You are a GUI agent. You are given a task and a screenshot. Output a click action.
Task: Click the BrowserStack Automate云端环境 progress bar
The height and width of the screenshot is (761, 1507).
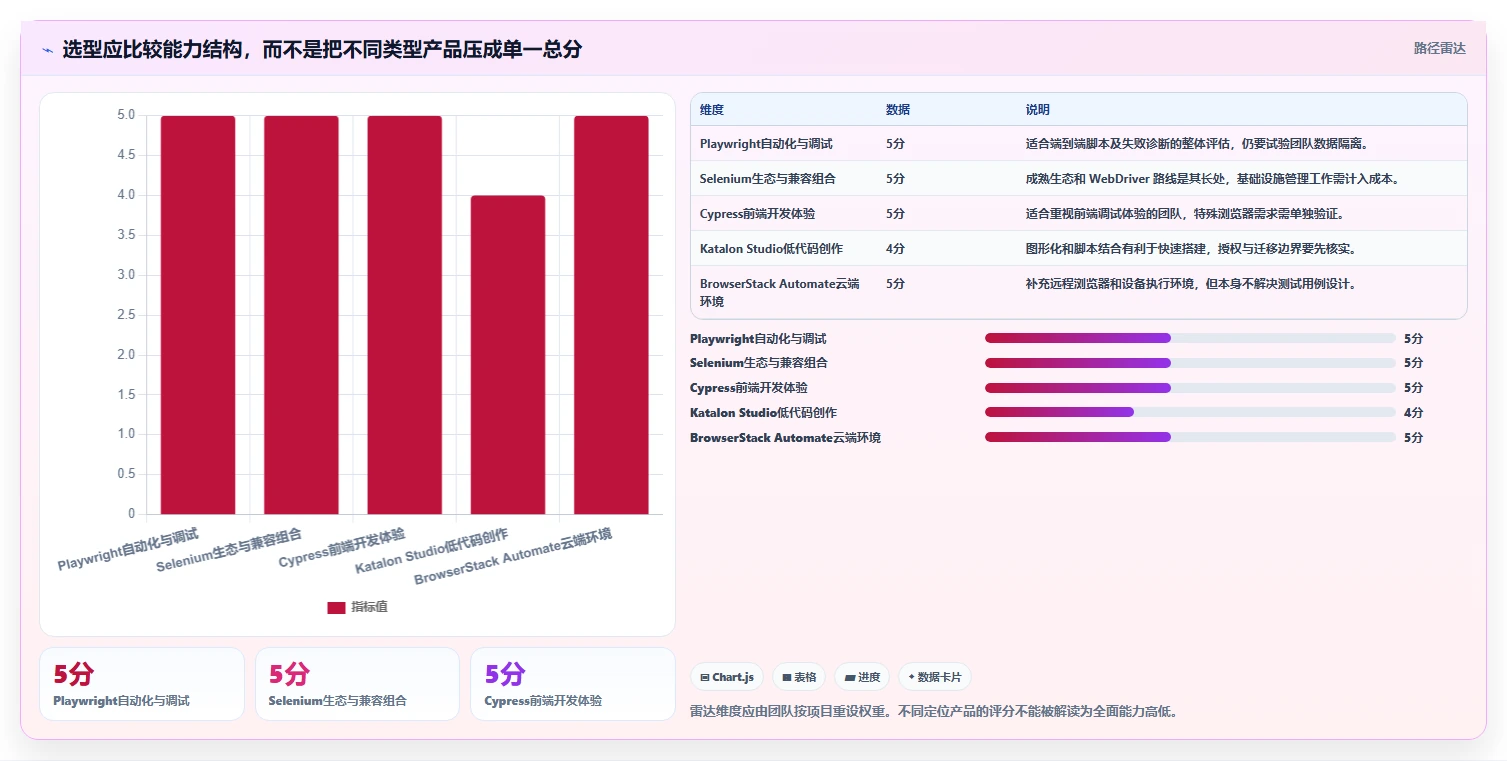1190,437
